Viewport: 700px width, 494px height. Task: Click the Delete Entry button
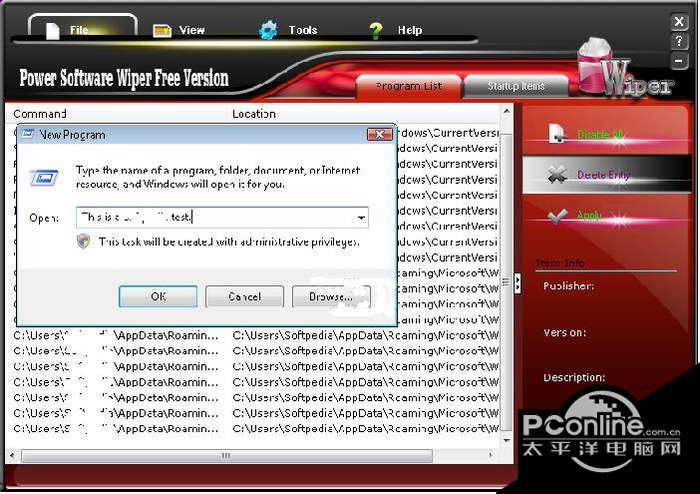(x=606, y=174)
